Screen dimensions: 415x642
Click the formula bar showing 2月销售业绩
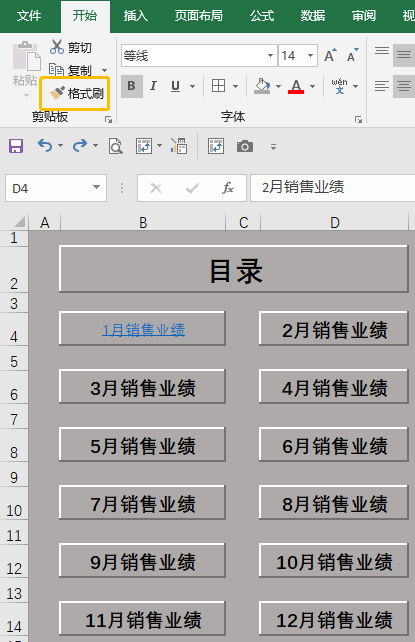point(333,188)
